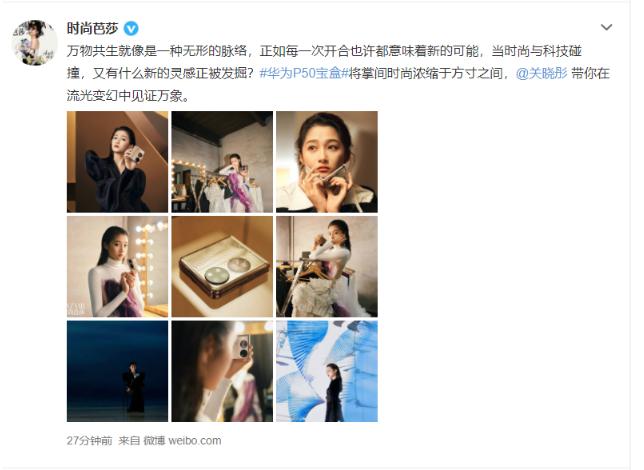
Task: Open the 时尚芭莎 account name link
Action: [92, 28]
